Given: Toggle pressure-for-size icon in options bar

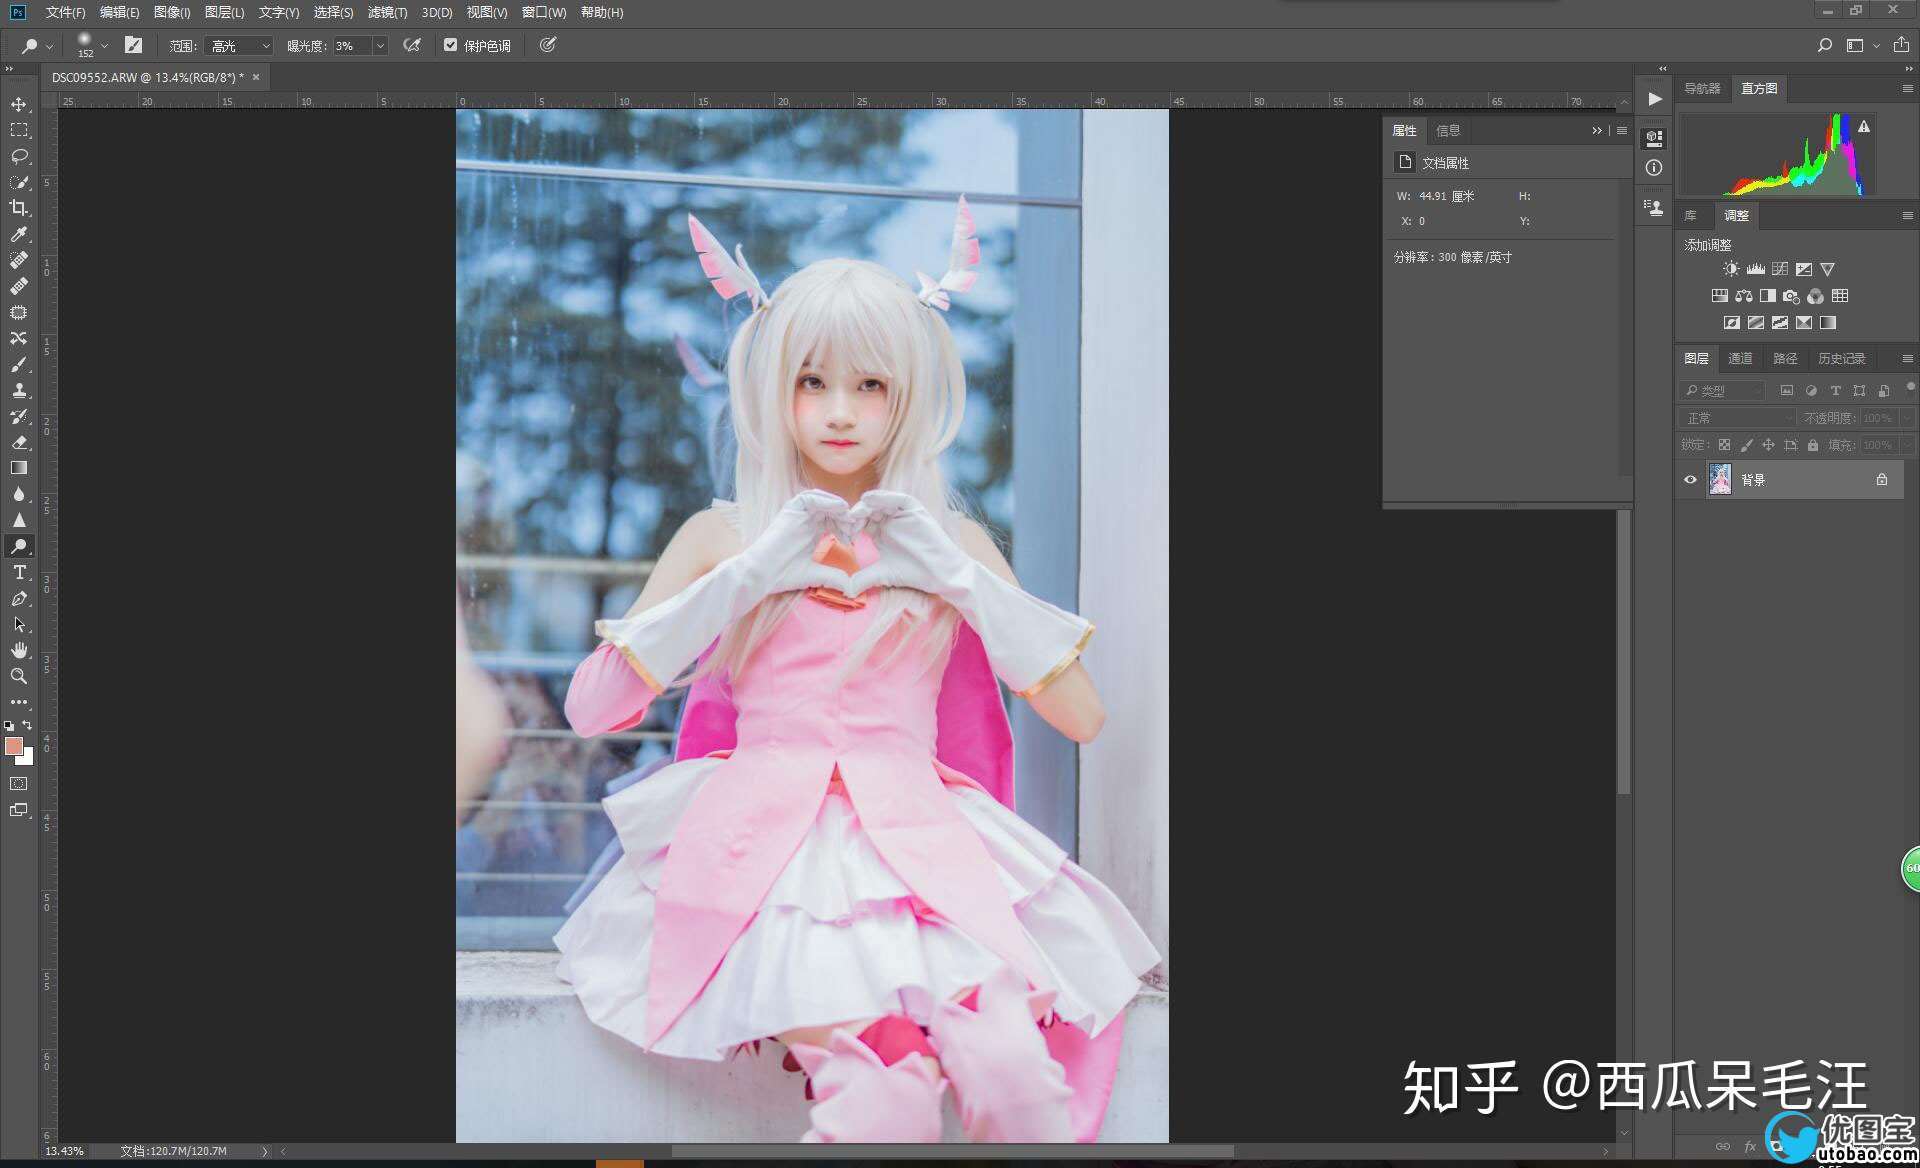Looking at the screenshot, I should pos(548,45).
